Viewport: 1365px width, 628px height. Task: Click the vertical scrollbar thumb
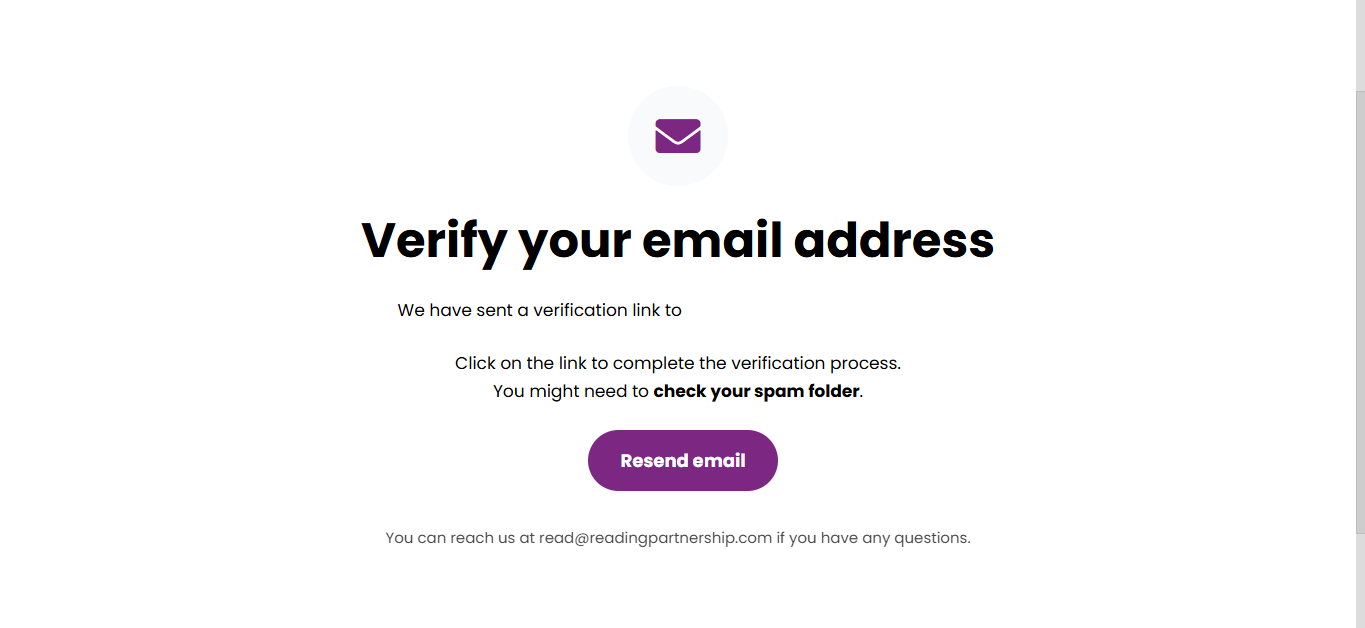[1360, 312]
